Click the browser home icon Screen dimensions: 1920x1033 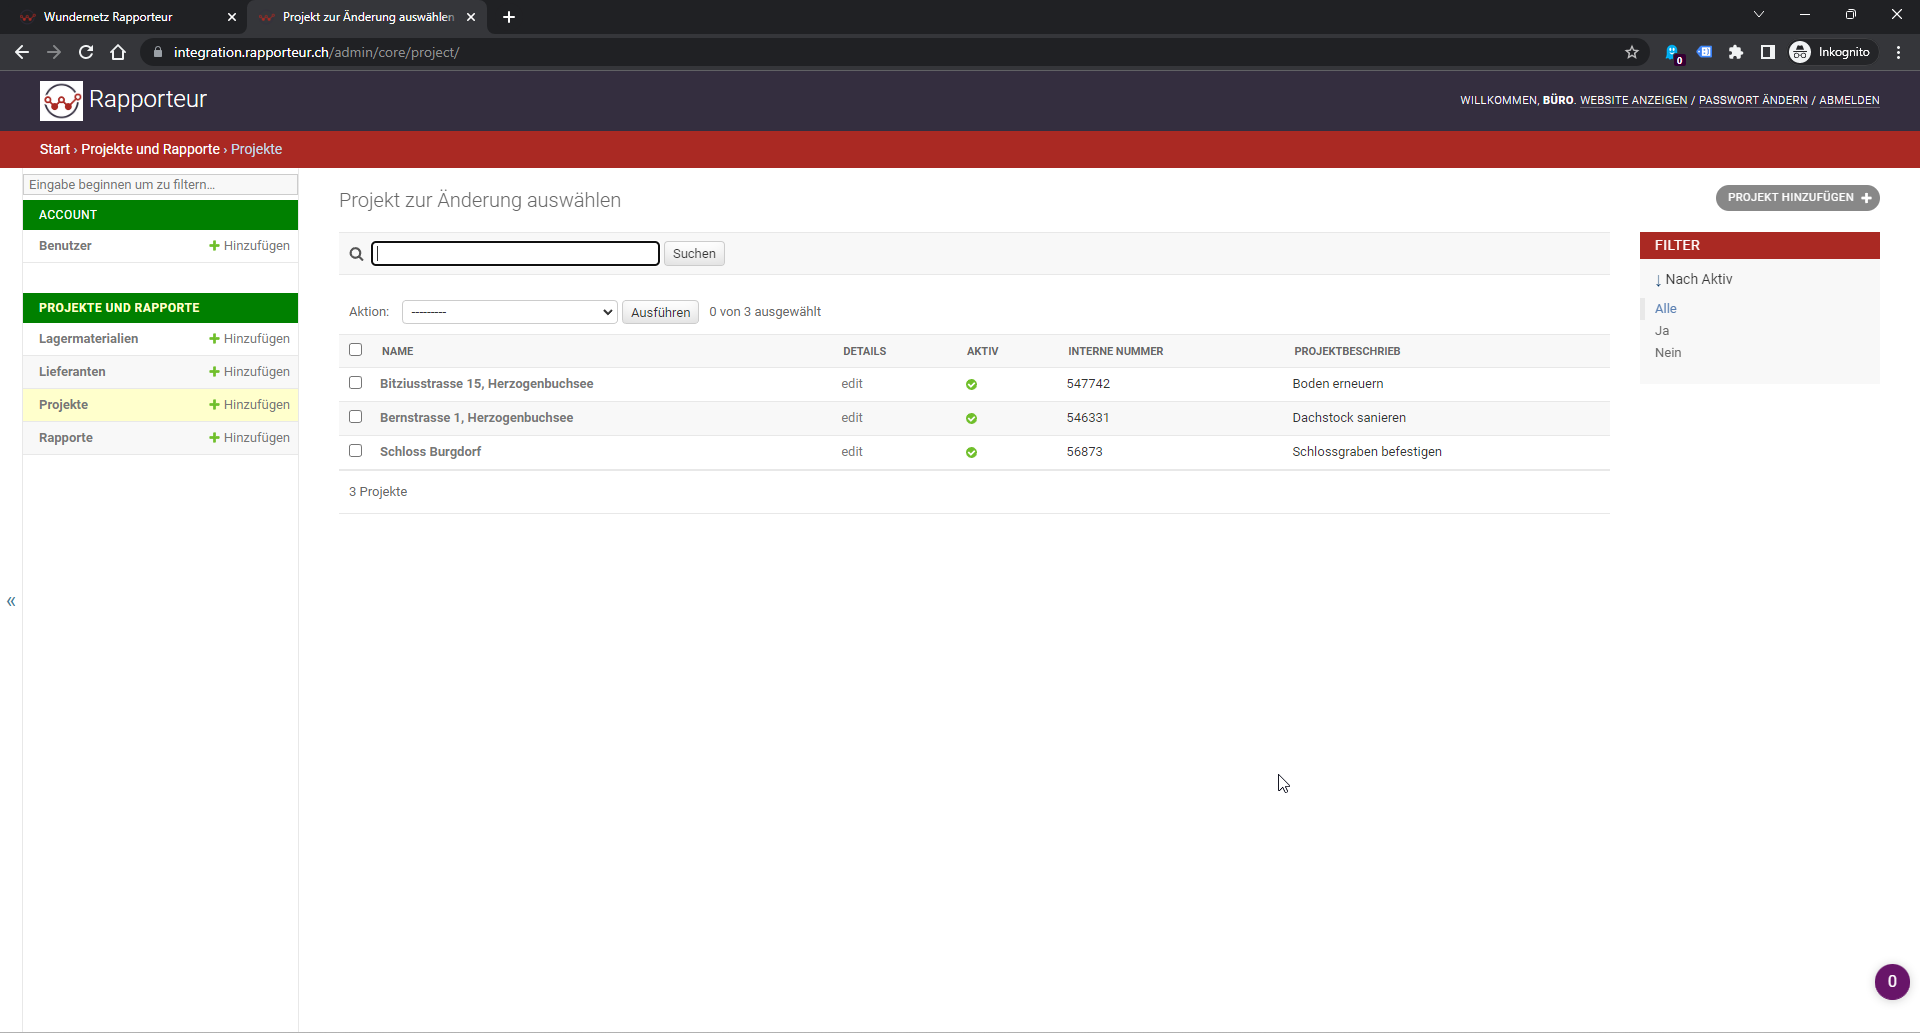coord(118,52)
